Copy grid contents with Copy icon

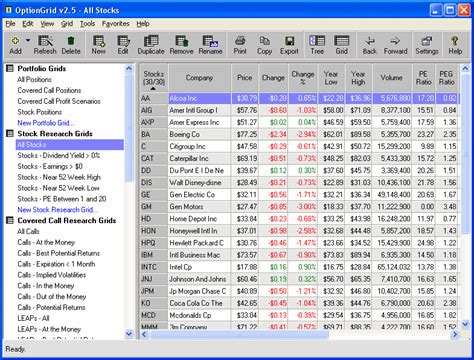[x=264, y=45]
